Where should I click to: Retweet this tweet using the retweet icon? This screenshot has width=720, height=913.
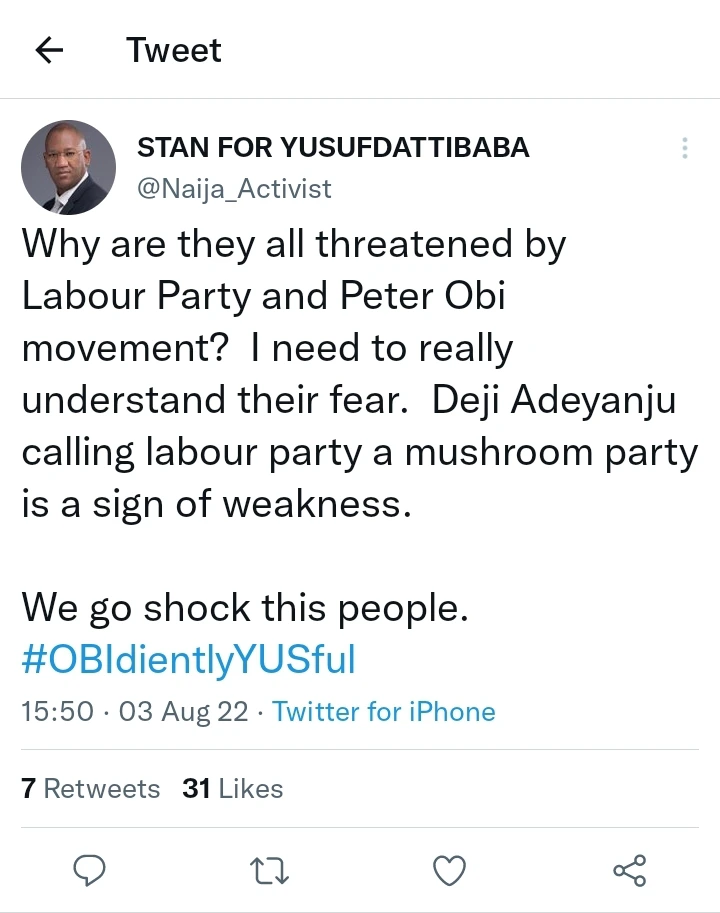pyautogui.click(x=269, y=869)
